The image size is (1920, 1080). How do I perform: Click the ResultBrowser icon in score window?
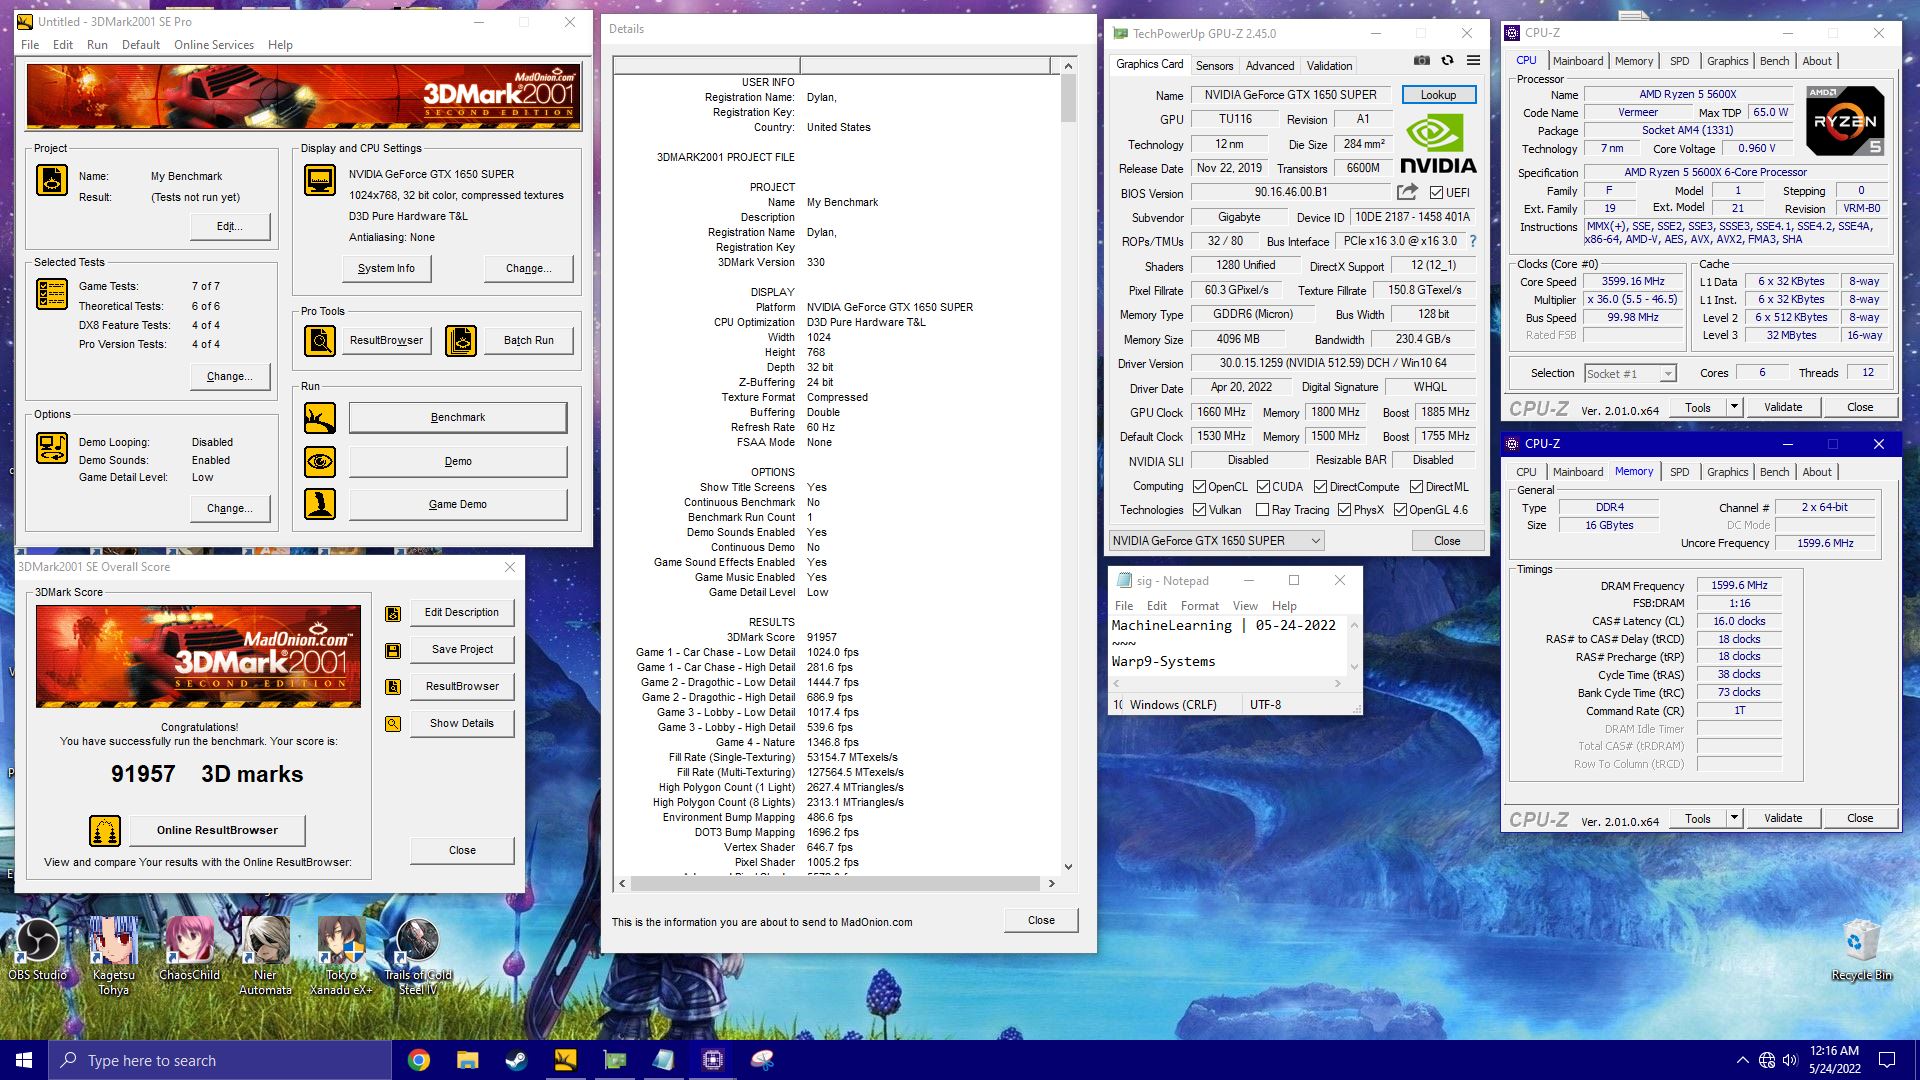click(x=393, y=687)
